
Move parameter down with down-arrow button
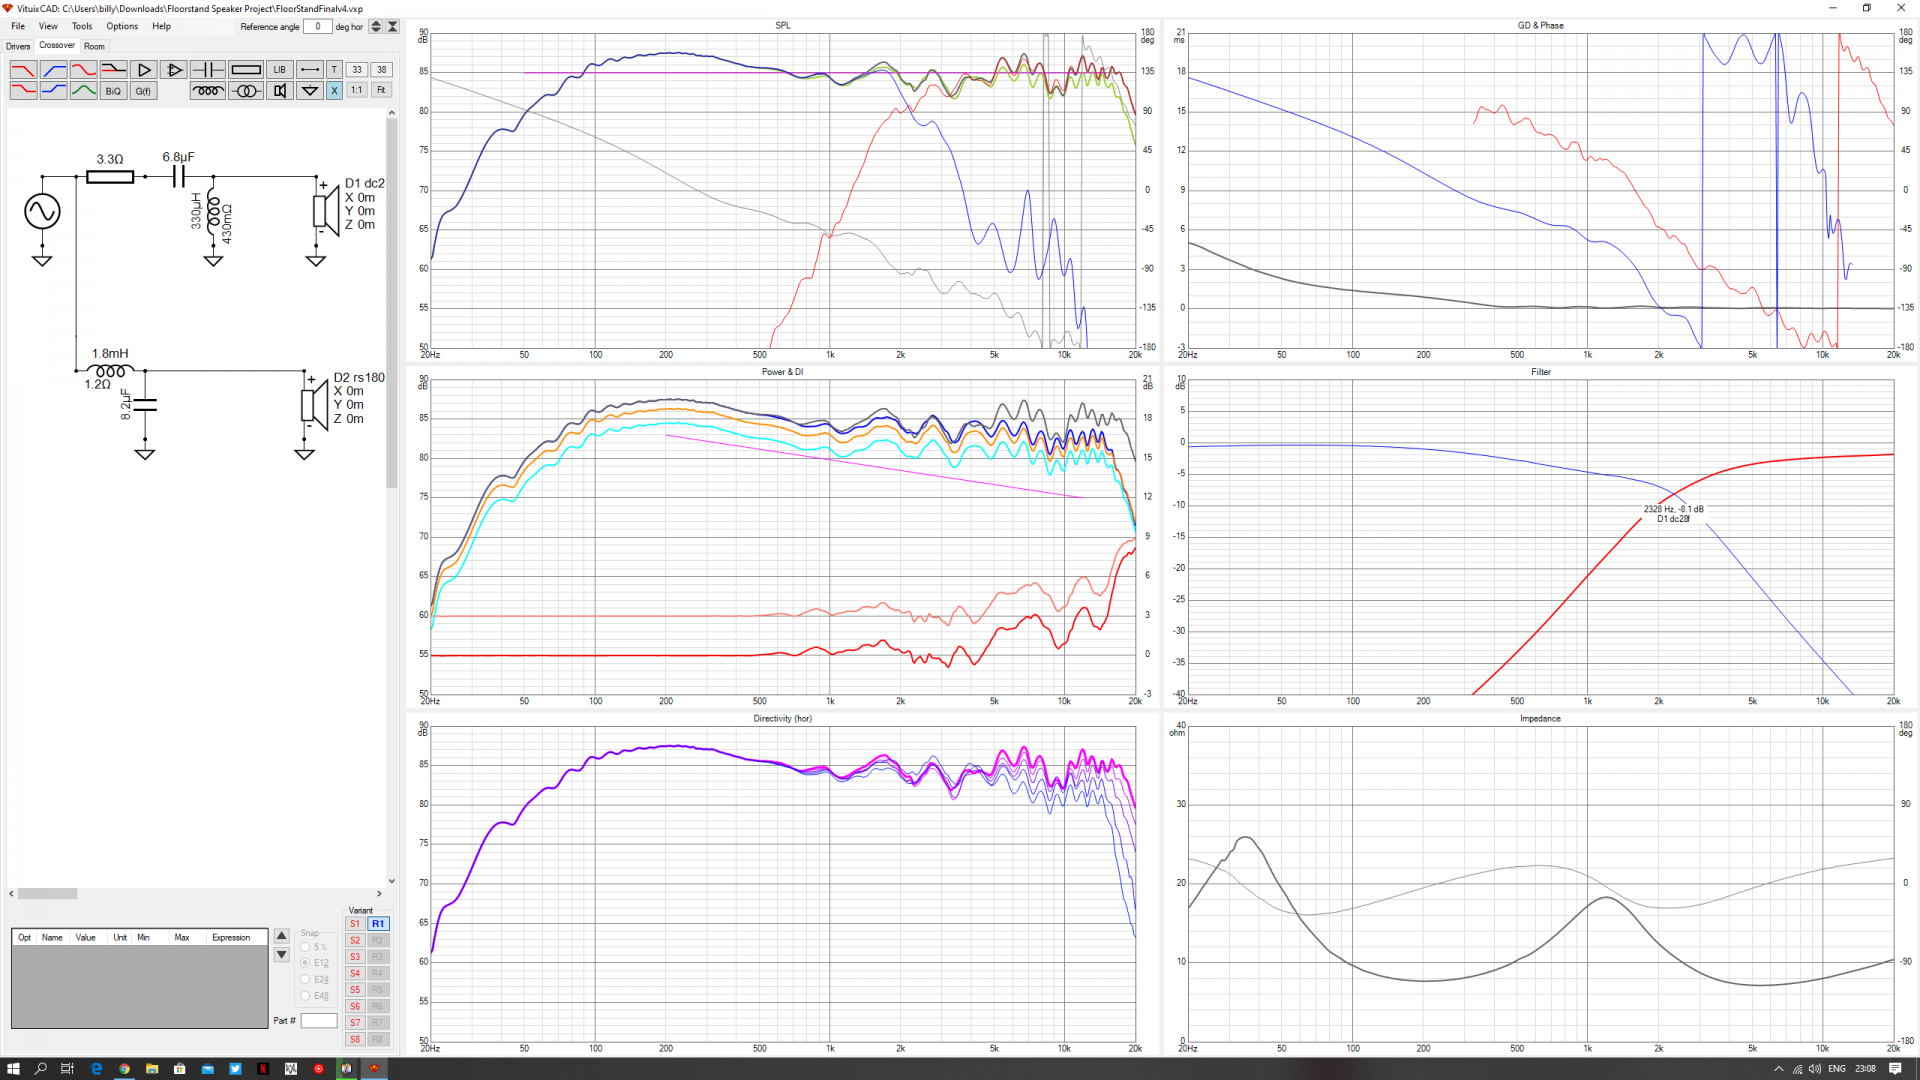(x=282, y=955)
